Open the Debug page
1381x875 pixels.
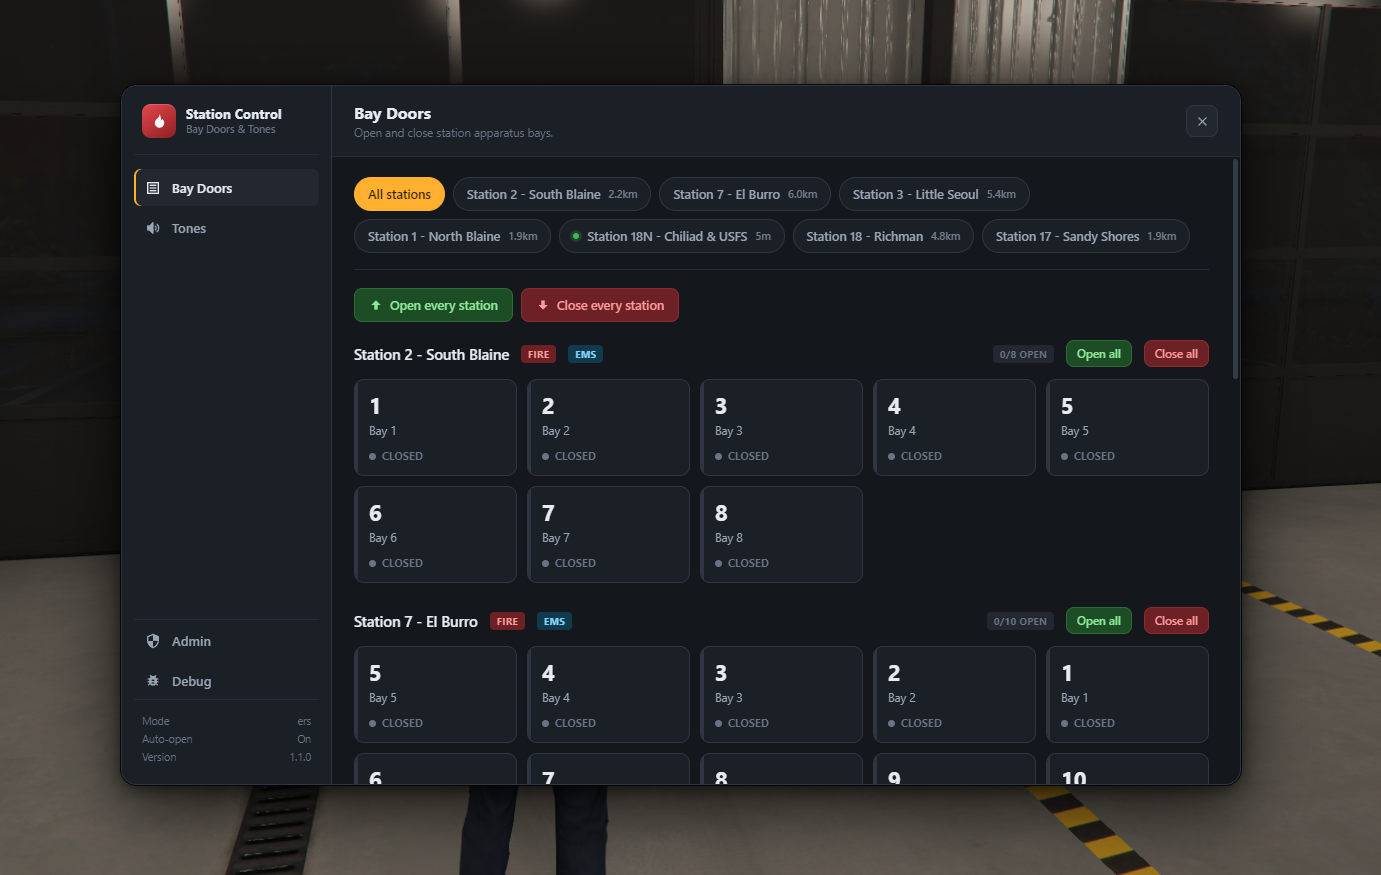(x=226, y=681)
